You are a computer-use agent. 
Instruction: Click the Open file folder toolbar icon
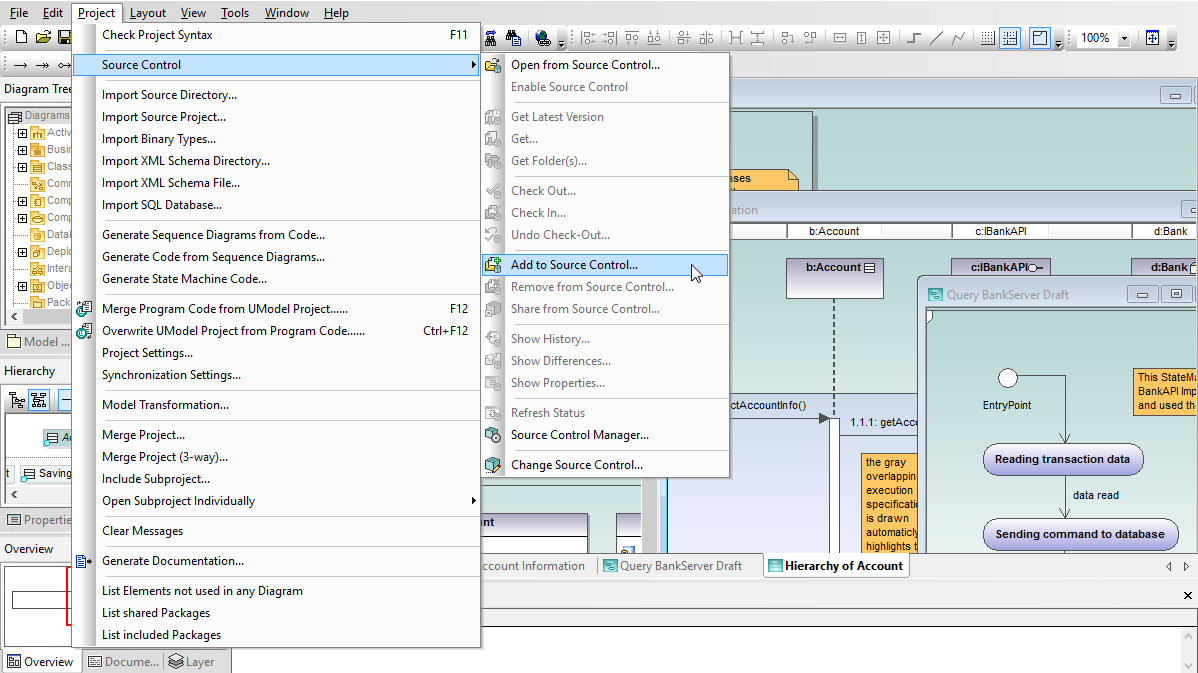point(44,37)
